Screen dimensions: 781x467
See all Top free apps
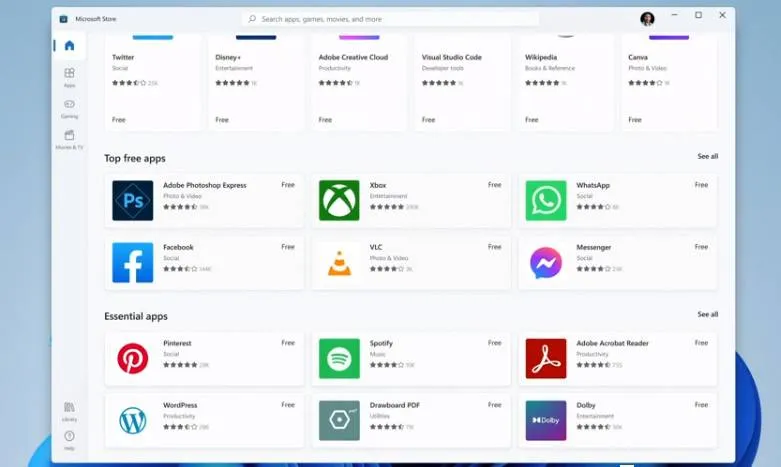[x=707, y=156]
